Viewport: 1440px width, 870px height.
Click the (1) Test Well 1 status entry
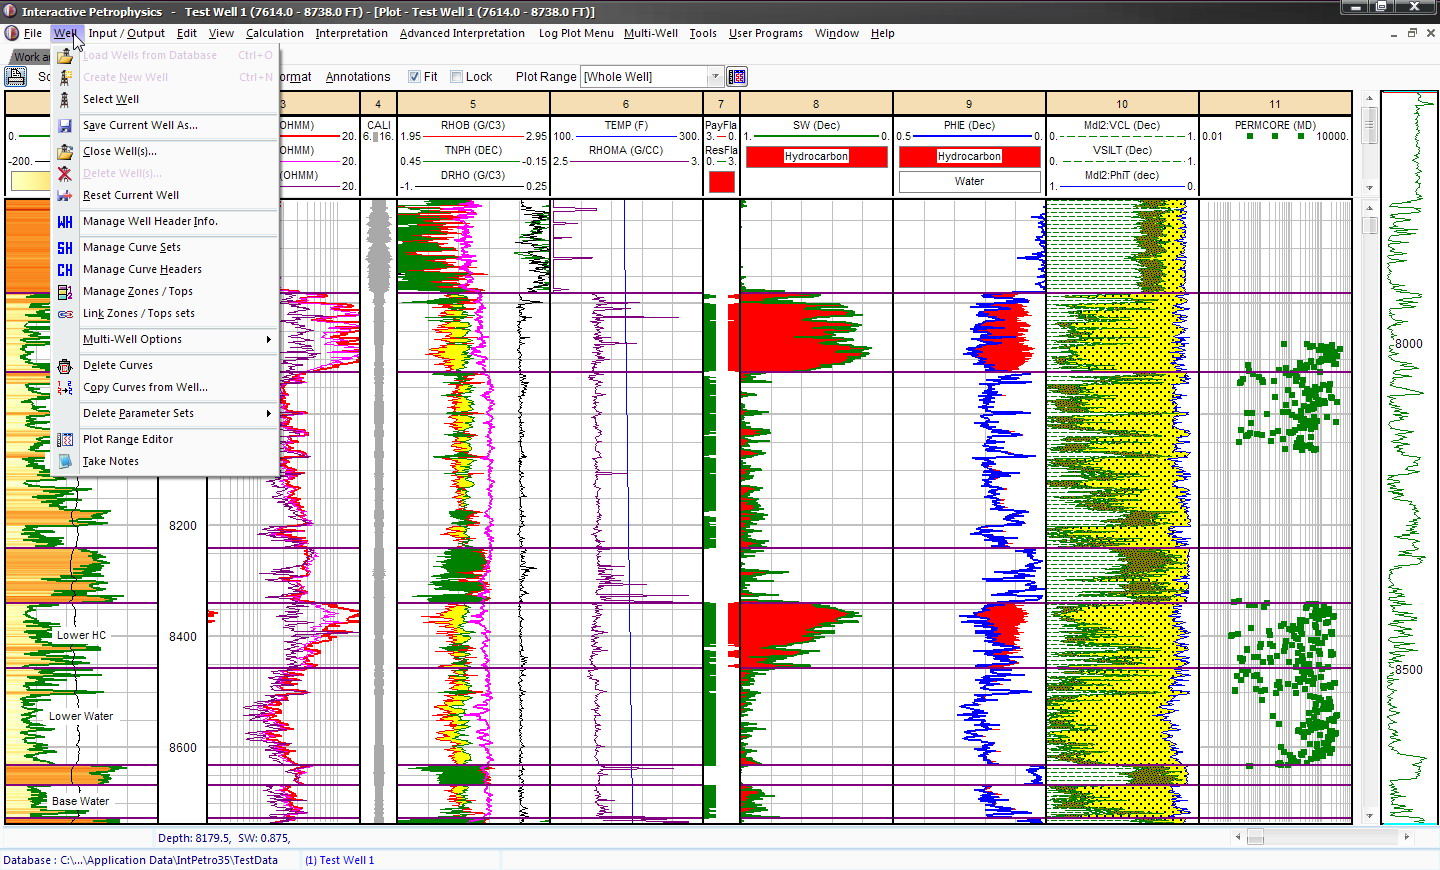pos(340,860)
